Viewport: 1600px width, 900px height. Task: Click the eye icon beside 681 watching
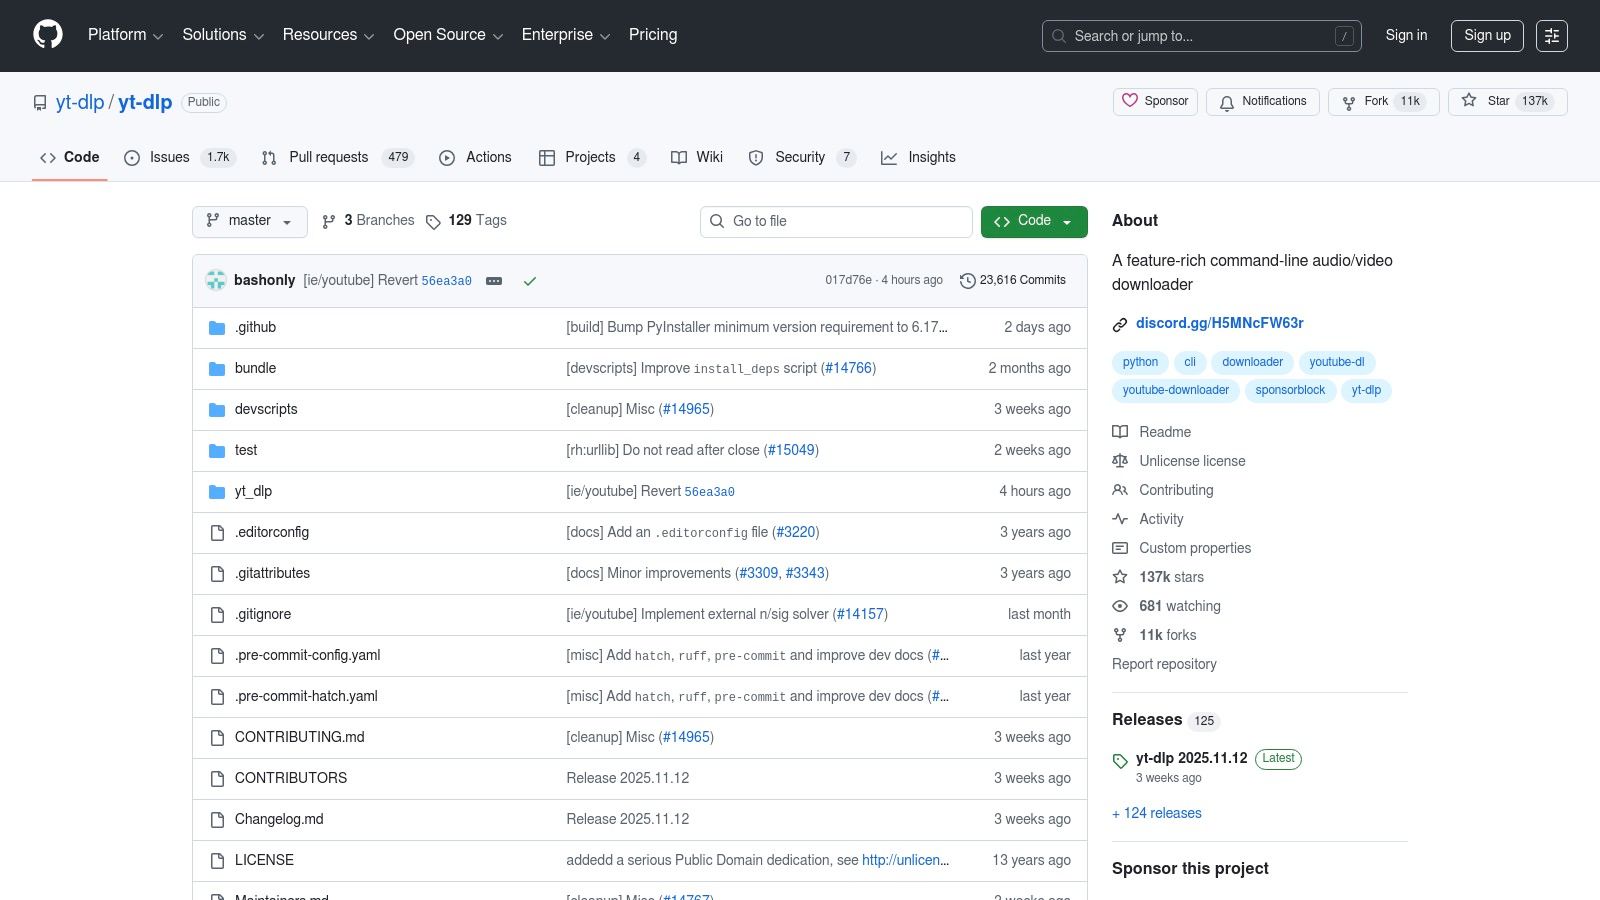[1120, 606]
